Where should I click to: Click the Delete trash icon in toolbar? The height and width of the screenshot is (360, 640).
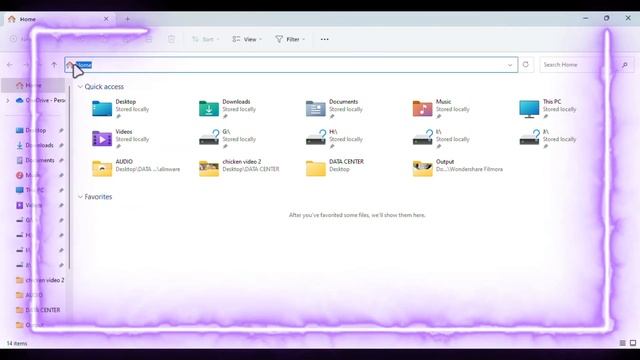click(171, 39)
